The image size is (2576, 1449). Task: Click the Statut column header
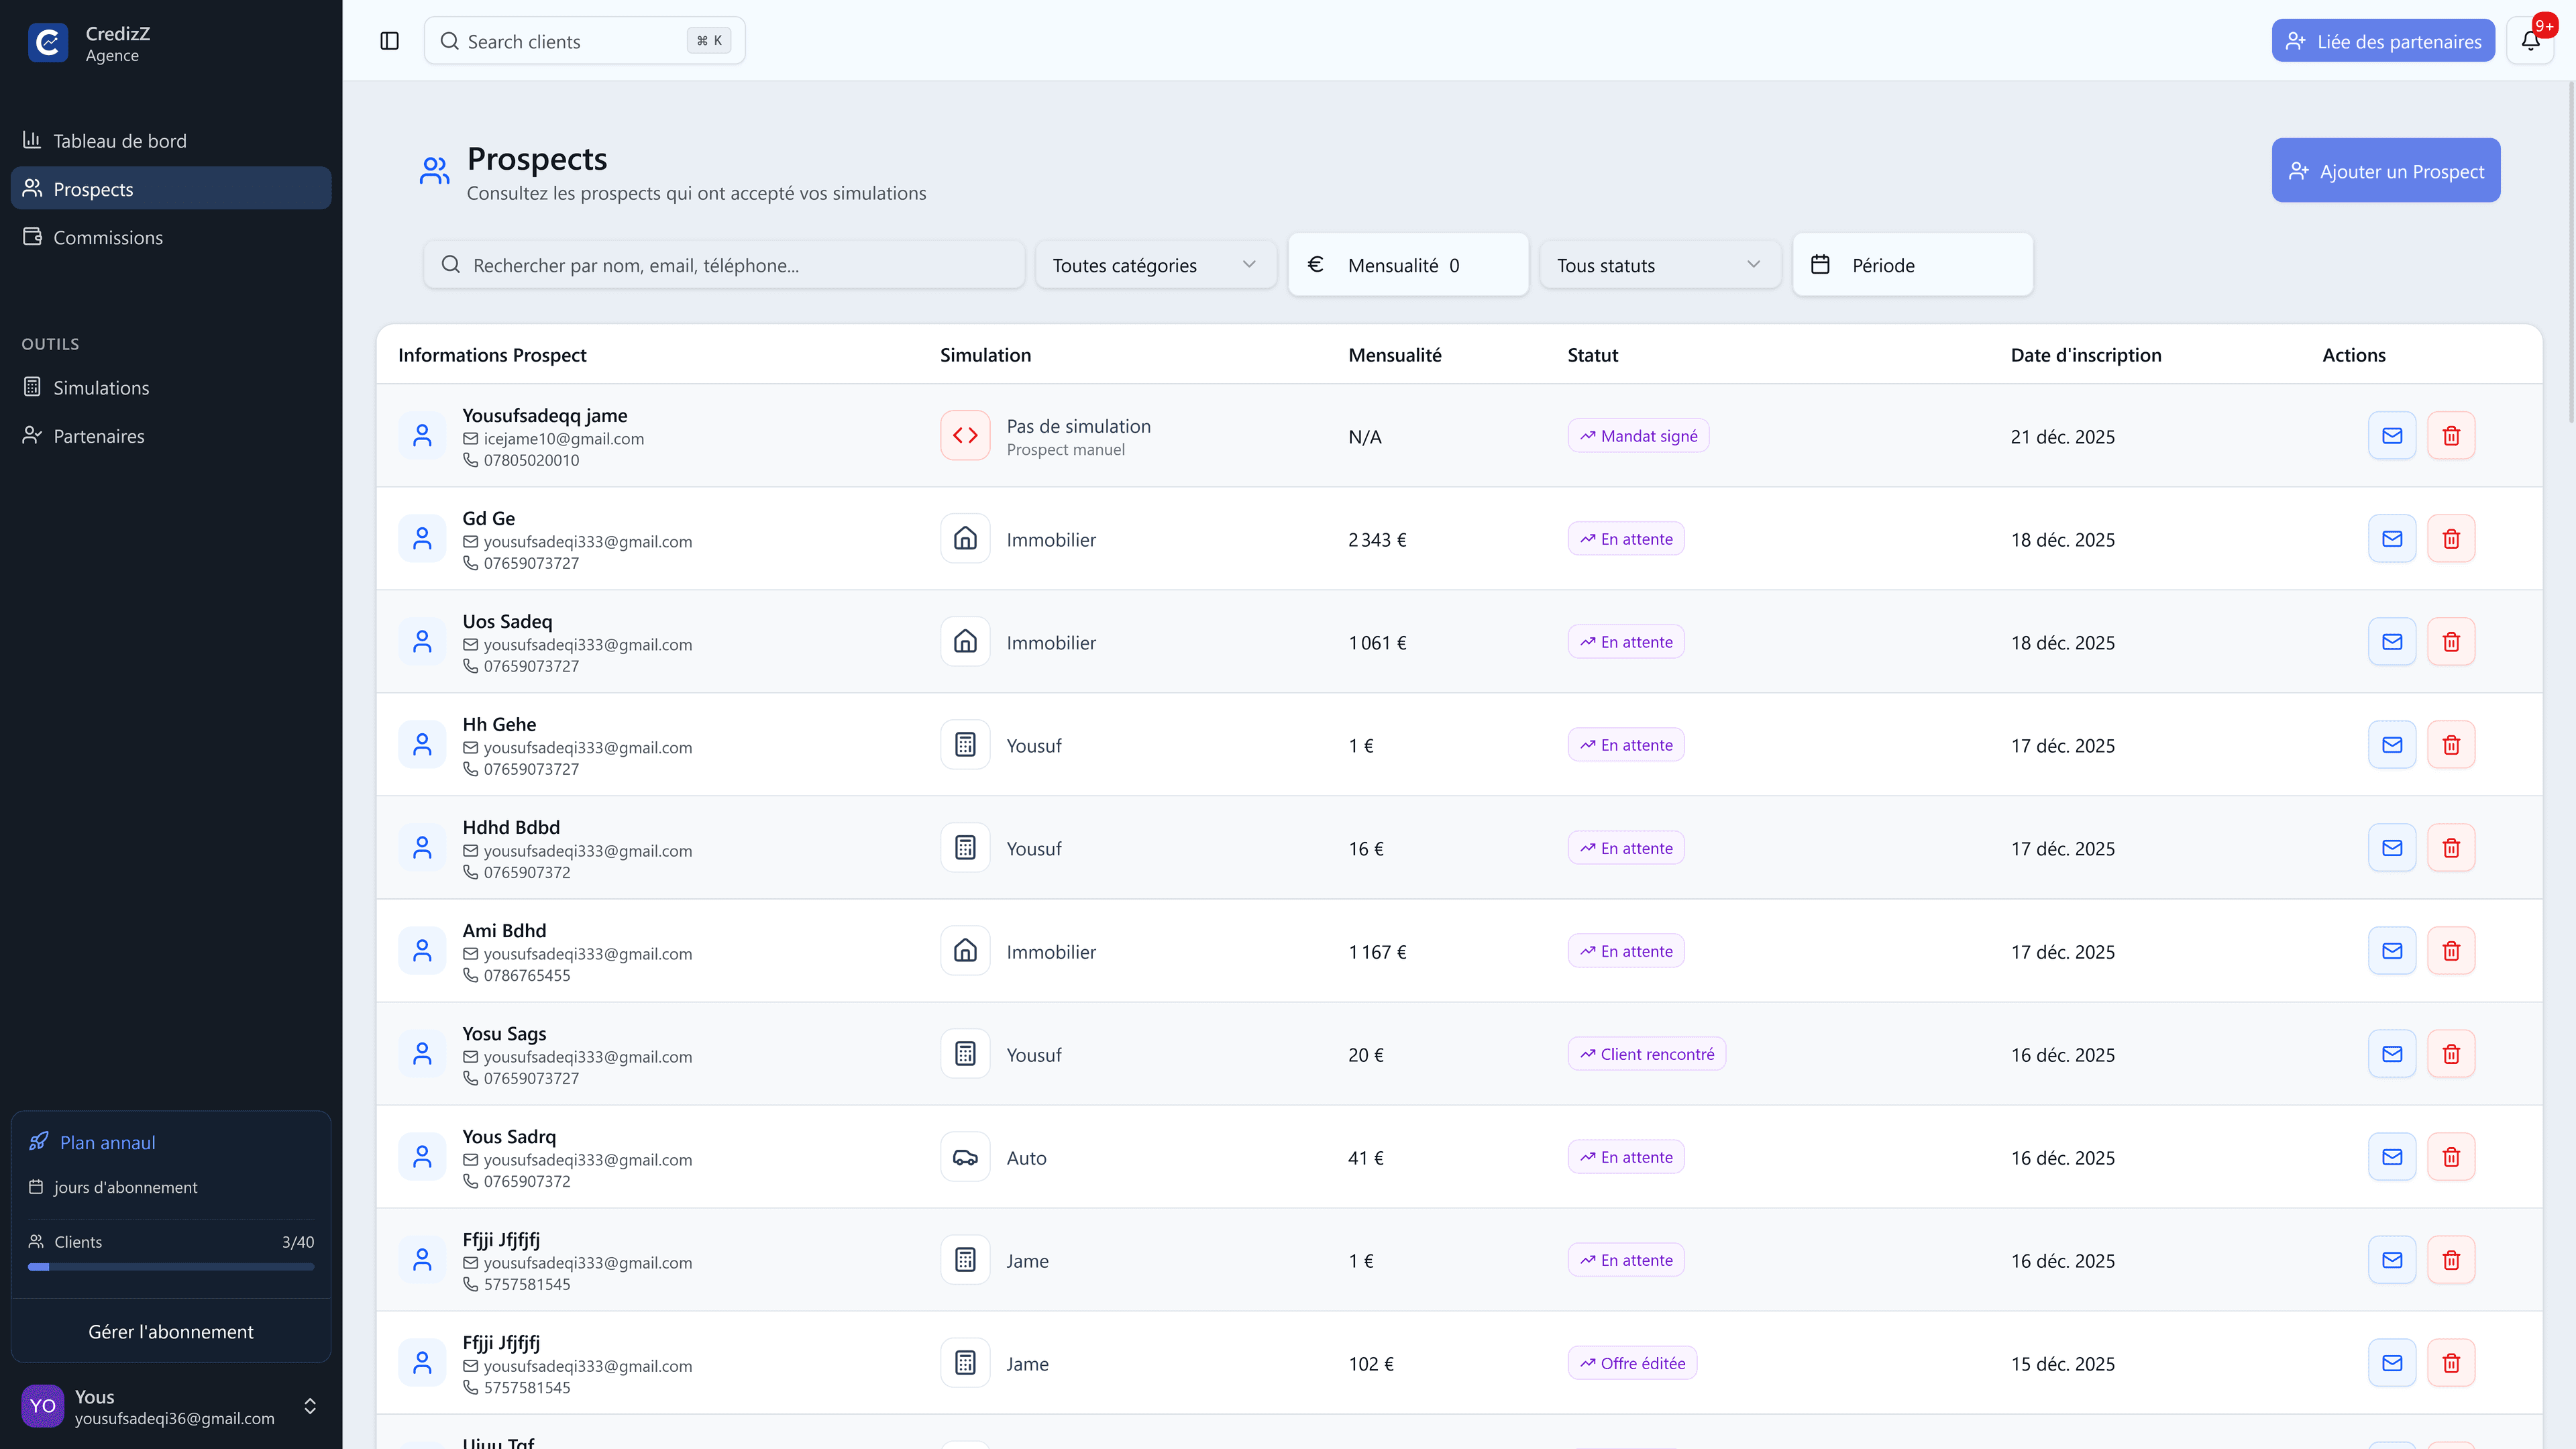pos(1592,355)
